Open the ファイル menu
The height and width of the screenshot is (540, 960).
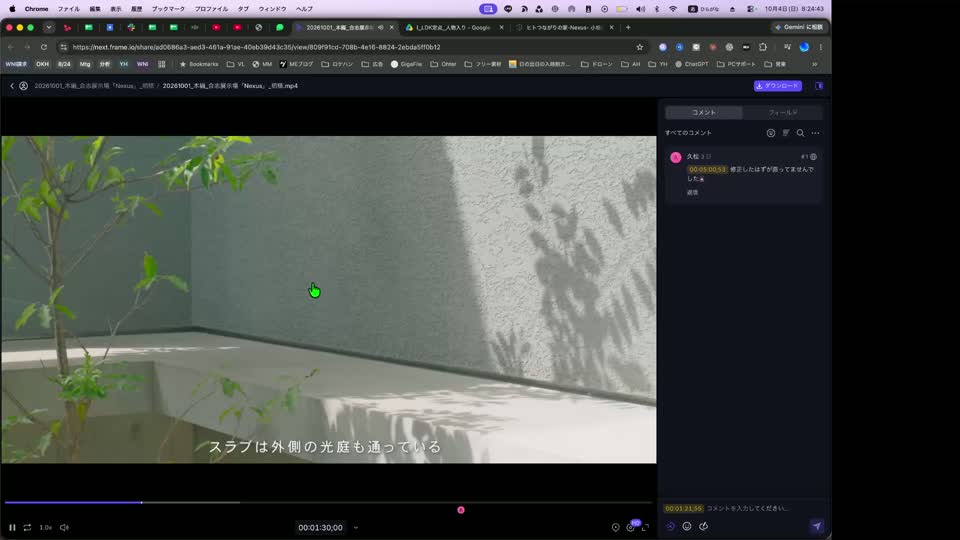tap(69, 9)
